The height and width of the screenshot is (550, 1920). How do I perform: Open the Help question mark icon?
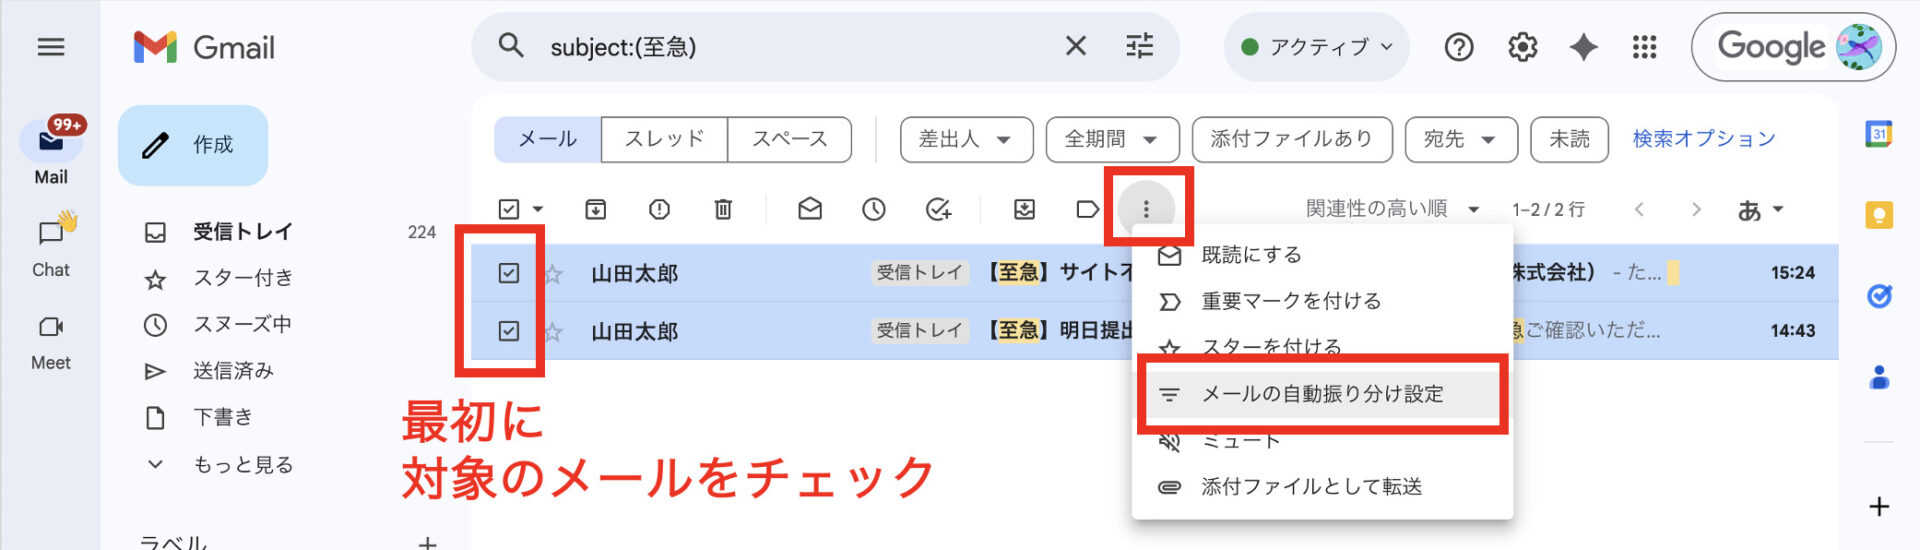[1459, 47]
